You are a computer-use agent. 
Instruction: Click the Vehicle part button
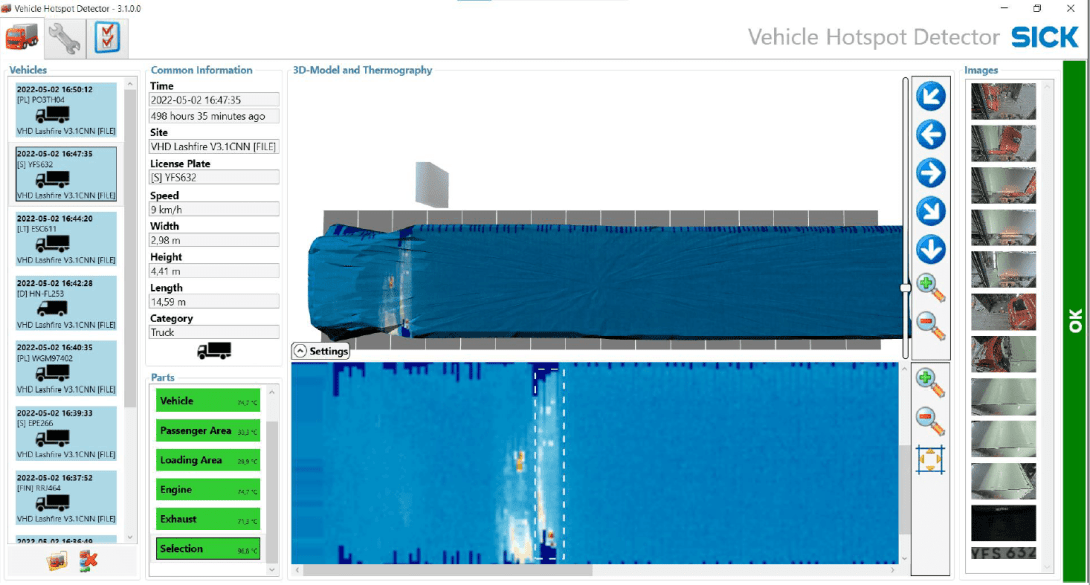[208, 401]
